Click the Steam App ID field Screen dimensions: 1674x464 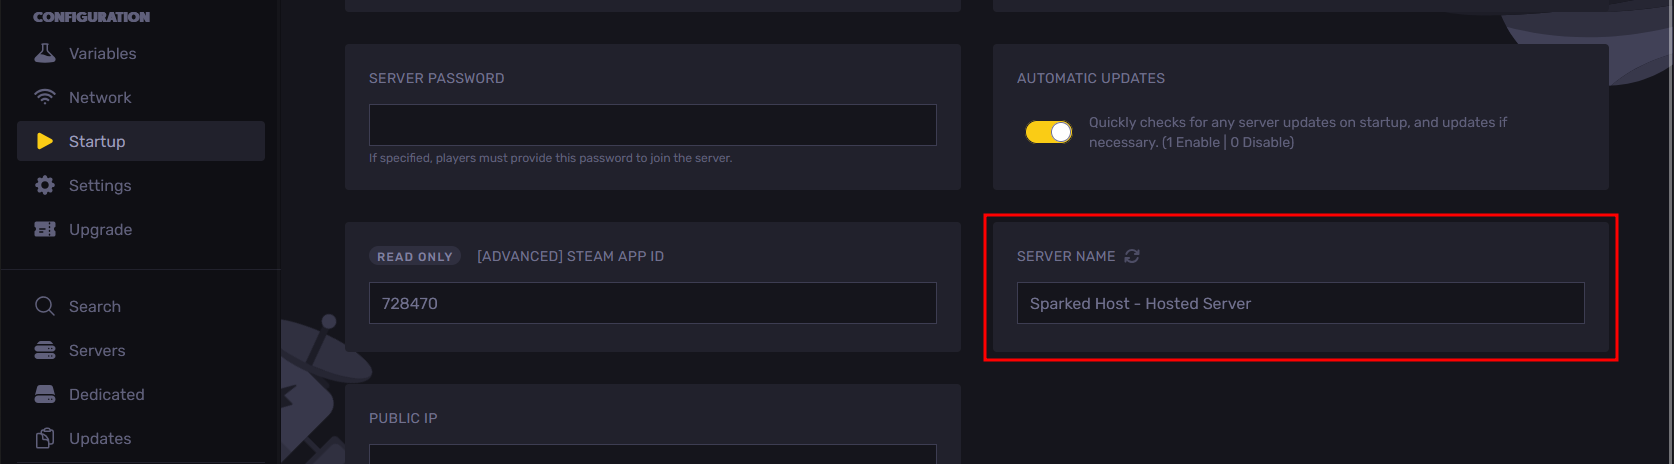(652, 303)
